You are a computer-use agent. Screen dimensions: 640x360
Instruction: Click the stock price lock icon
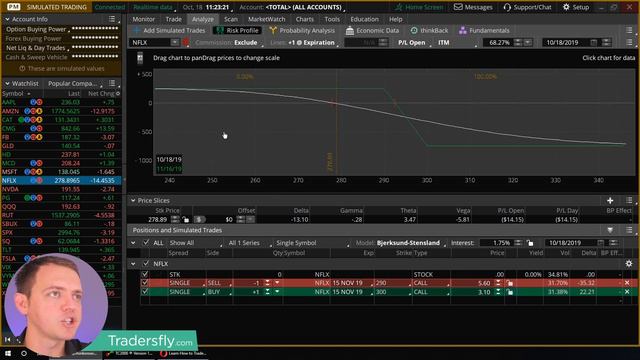coord(186,219)
